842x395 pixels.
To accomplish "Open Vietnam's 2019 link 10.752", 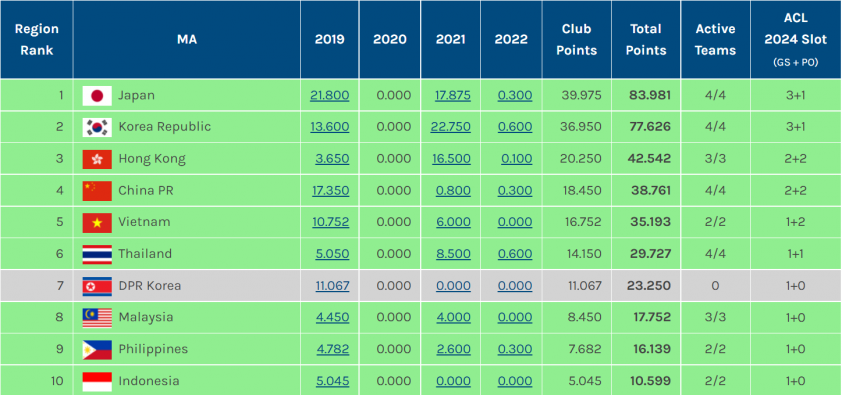I will click(x=331, y=222).
